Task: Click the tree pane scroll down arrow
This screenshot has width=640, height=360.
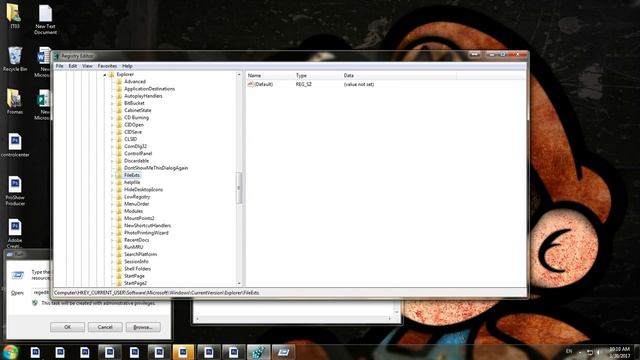Action: point(239,283)
